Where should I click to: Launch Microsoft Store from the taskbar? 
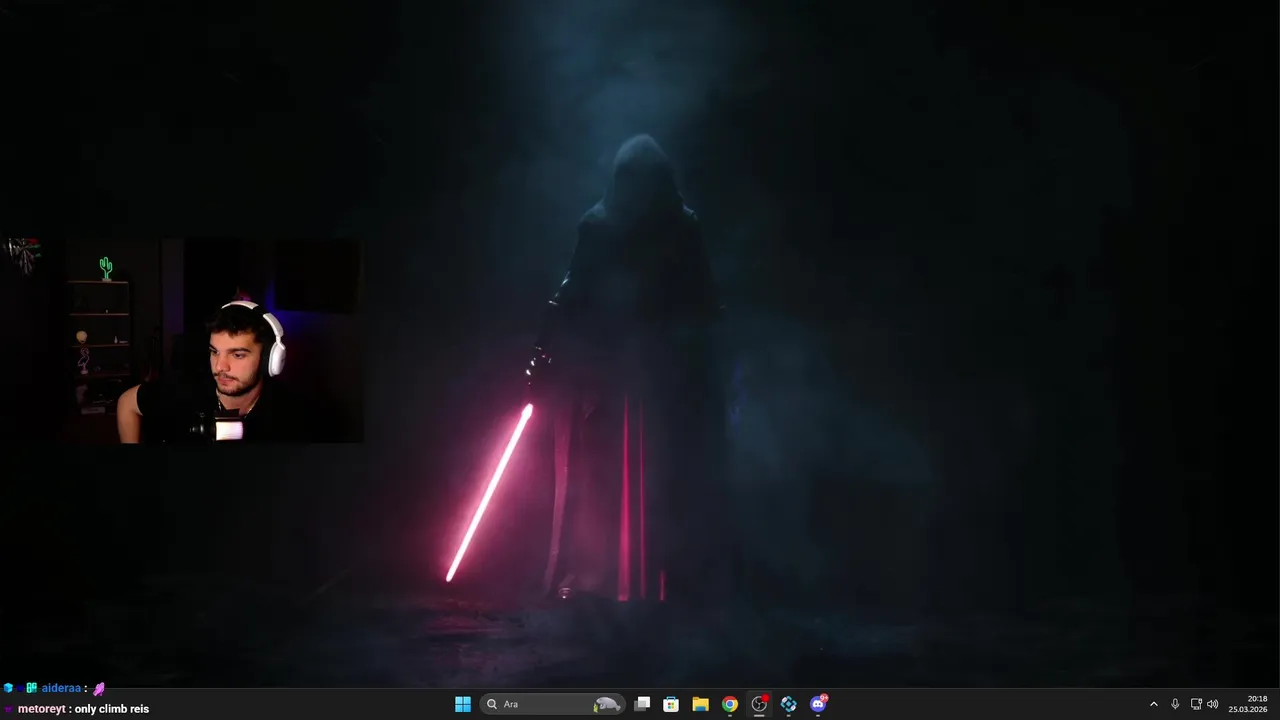tap(671, 704)
